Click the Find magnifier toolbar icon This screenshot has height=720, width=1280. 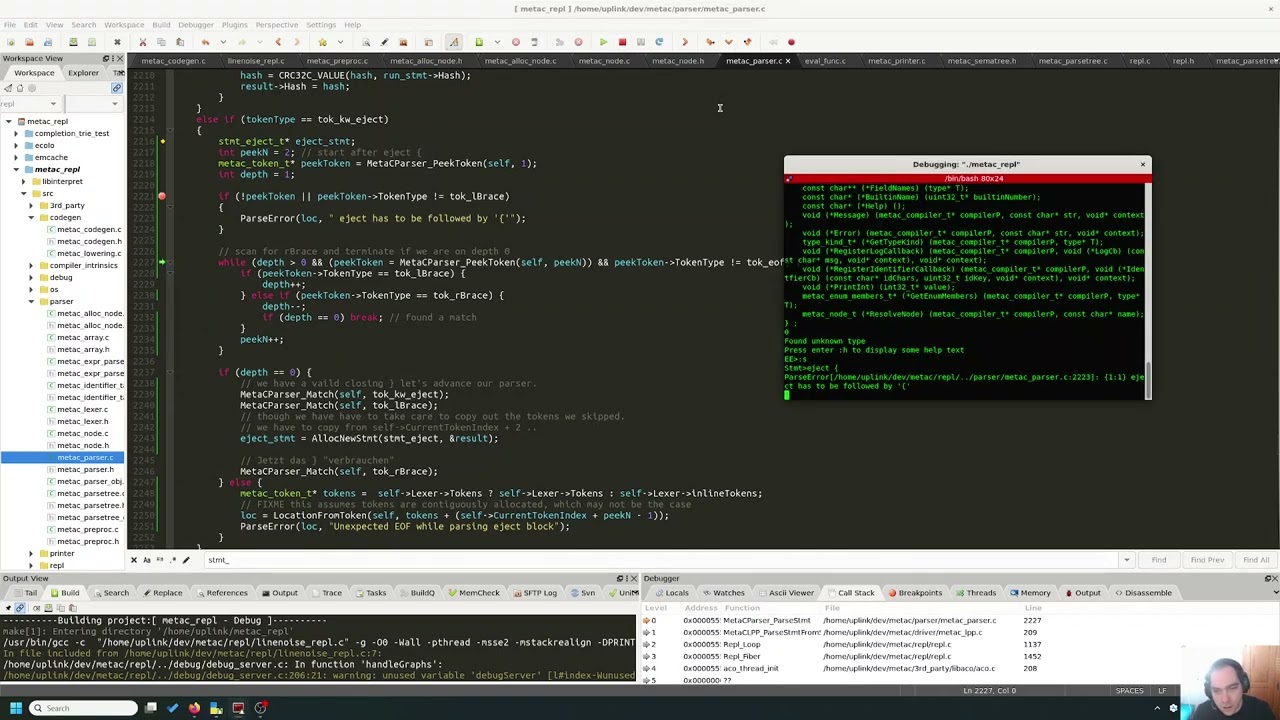(366, 42)
